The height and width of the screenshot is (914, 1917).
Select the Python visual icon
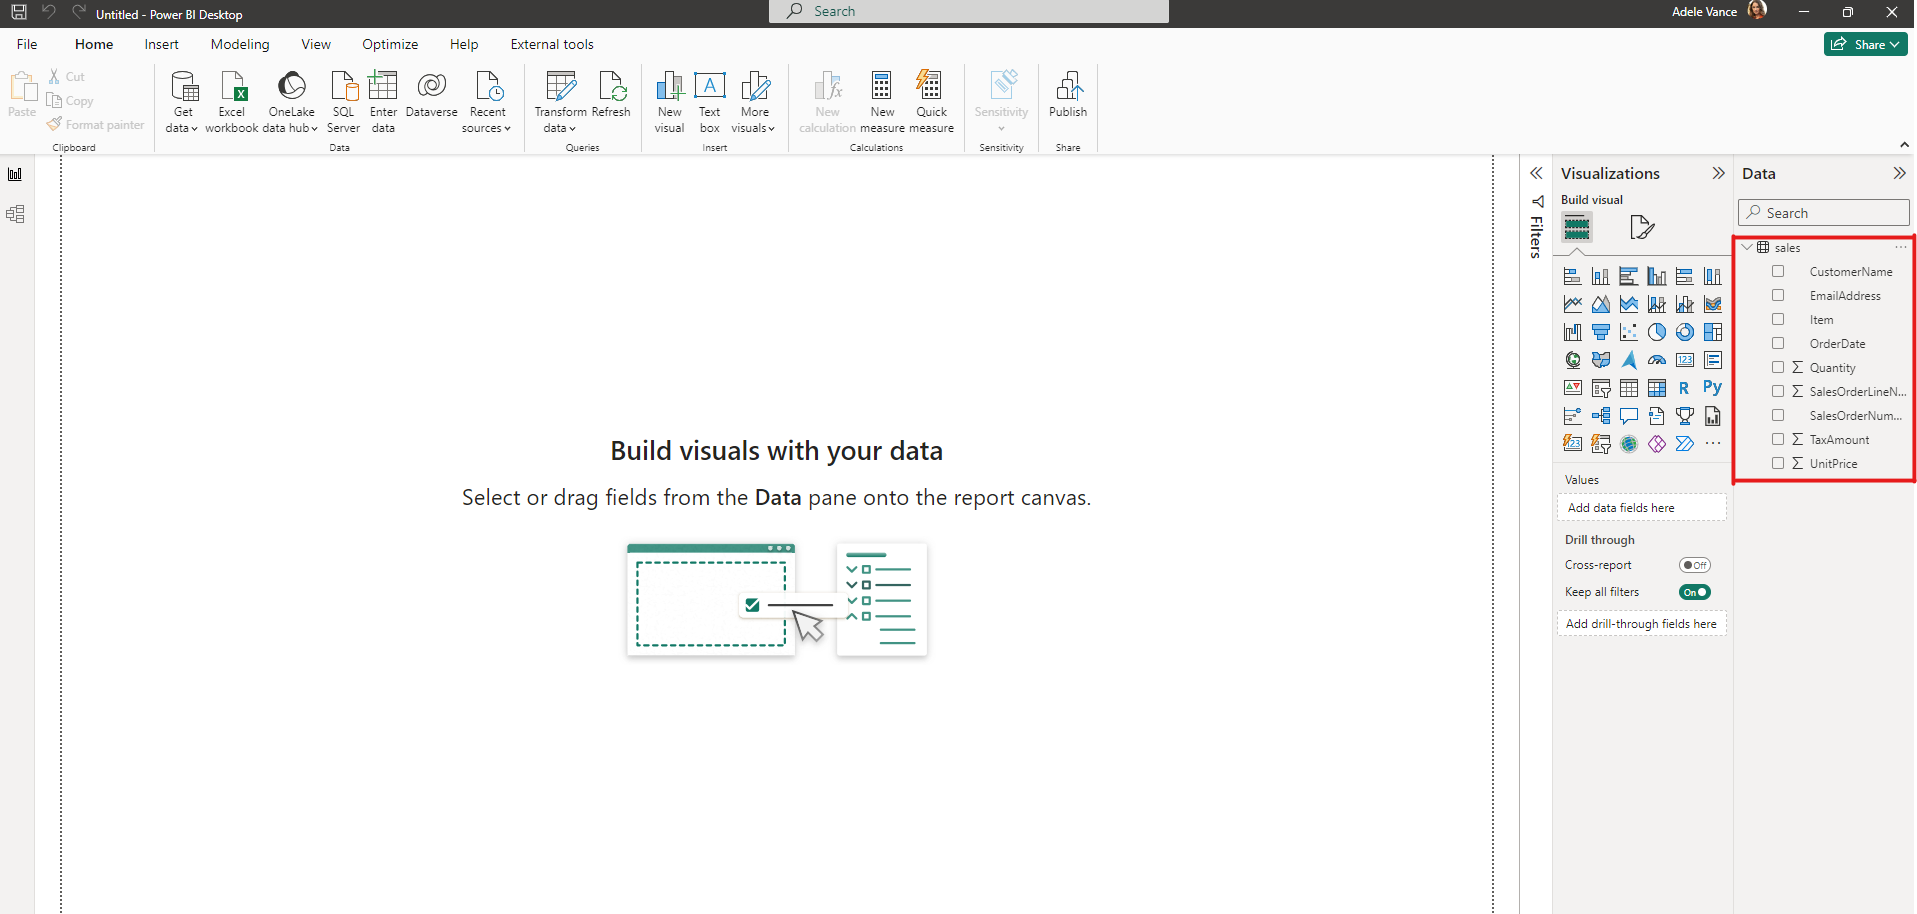(1712, 388)
